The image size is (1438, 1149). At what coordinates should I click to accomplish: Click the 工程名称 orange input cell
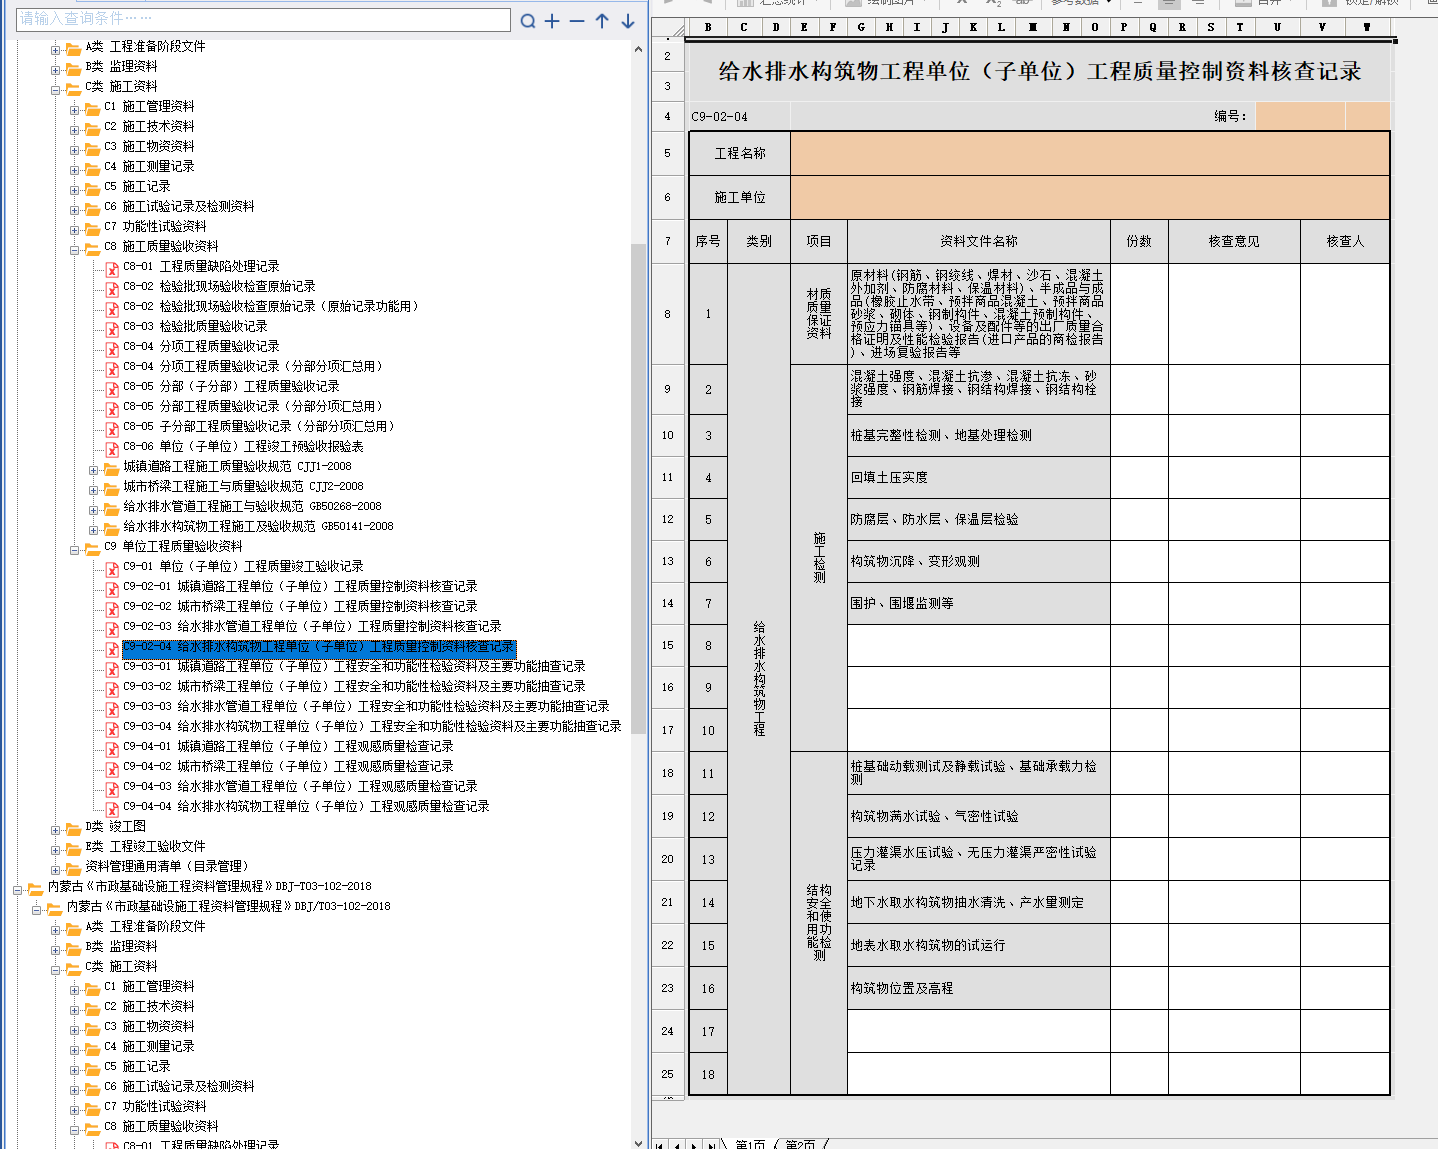[x=1090, y=153]
